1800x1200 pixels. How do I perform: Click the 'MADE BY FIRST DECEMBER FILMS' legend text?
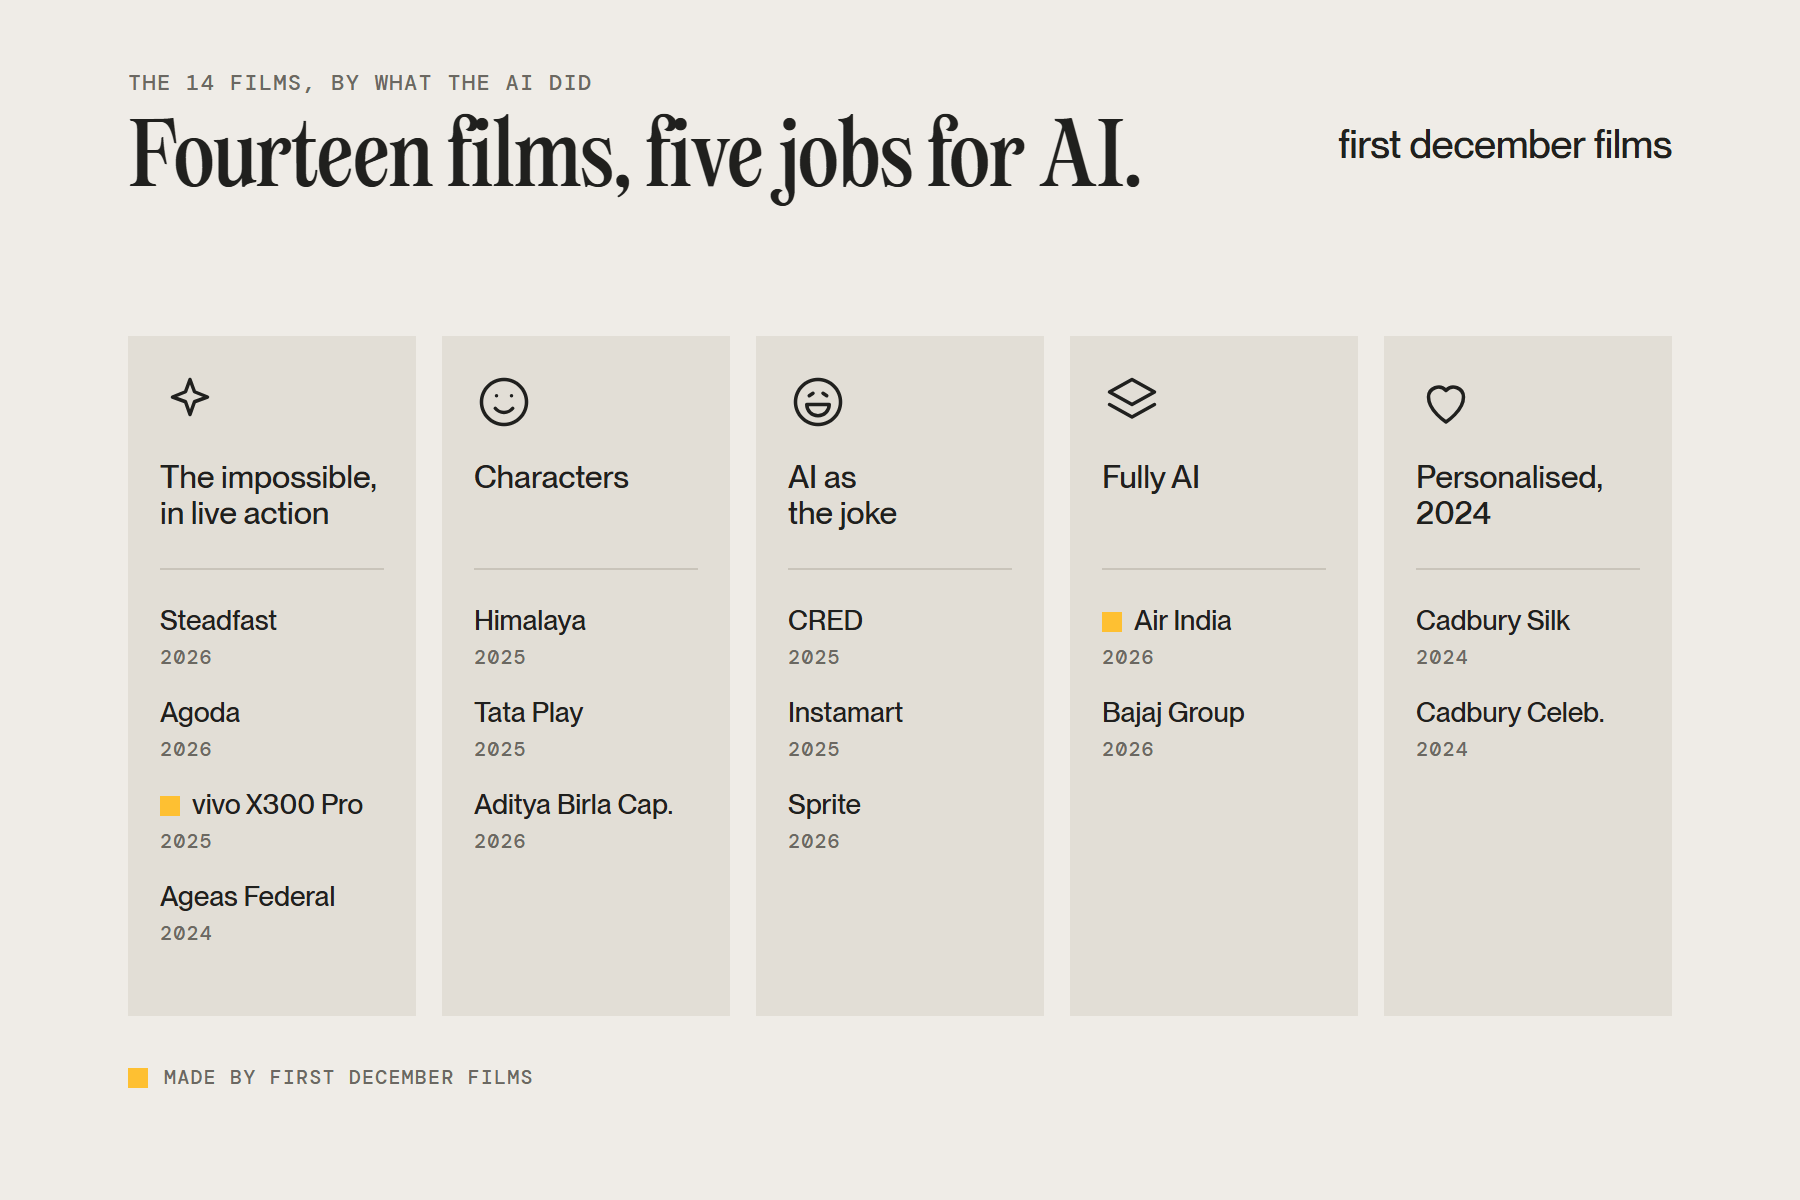[348, 1078]
